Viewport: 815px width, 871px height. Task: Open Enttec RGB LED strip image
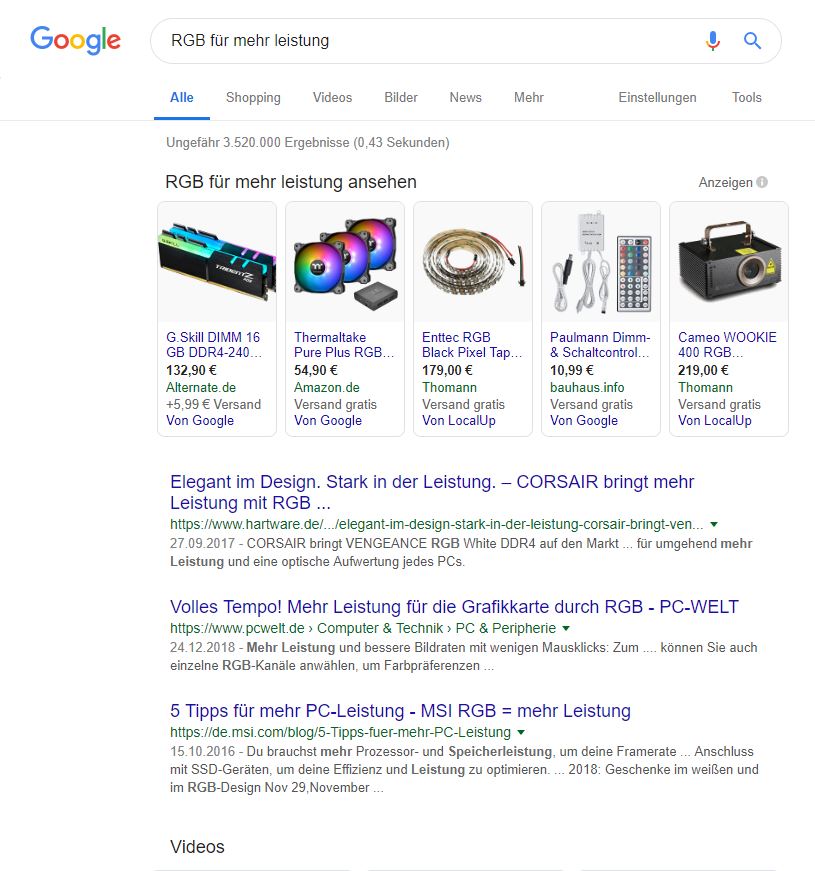473,263
